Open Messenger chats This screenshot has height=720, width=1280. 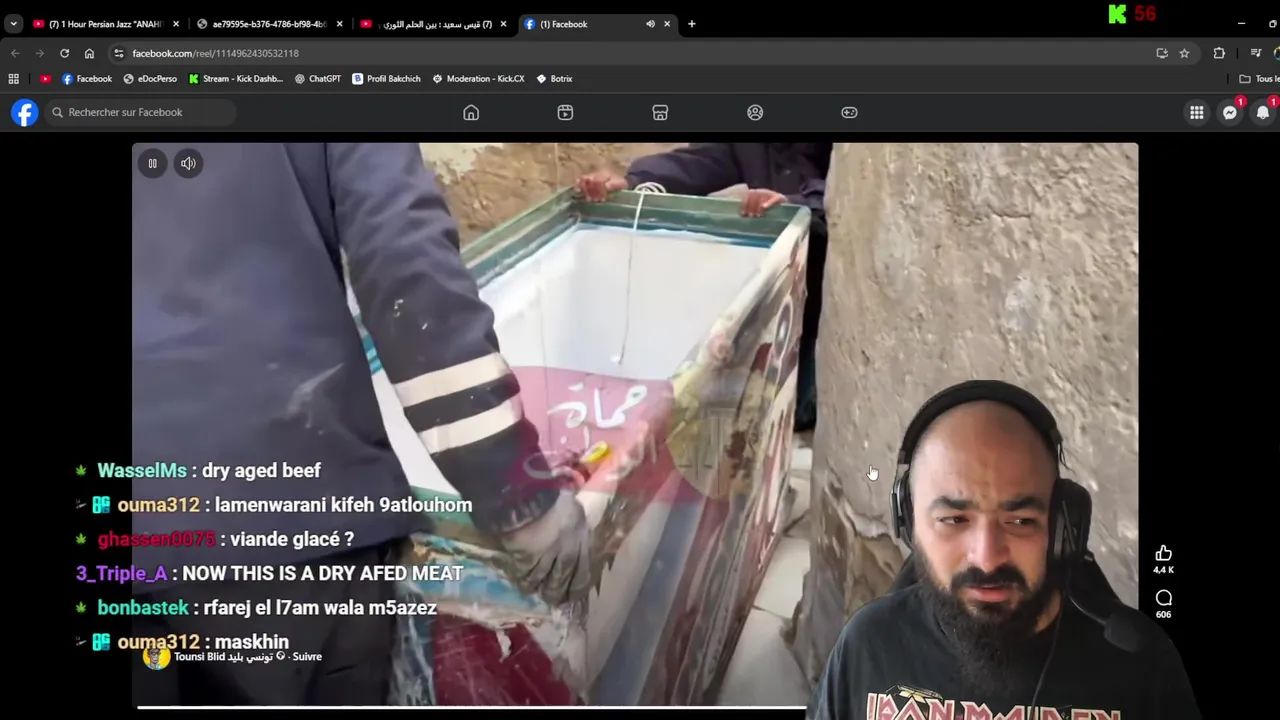(x=1230, y=113)
